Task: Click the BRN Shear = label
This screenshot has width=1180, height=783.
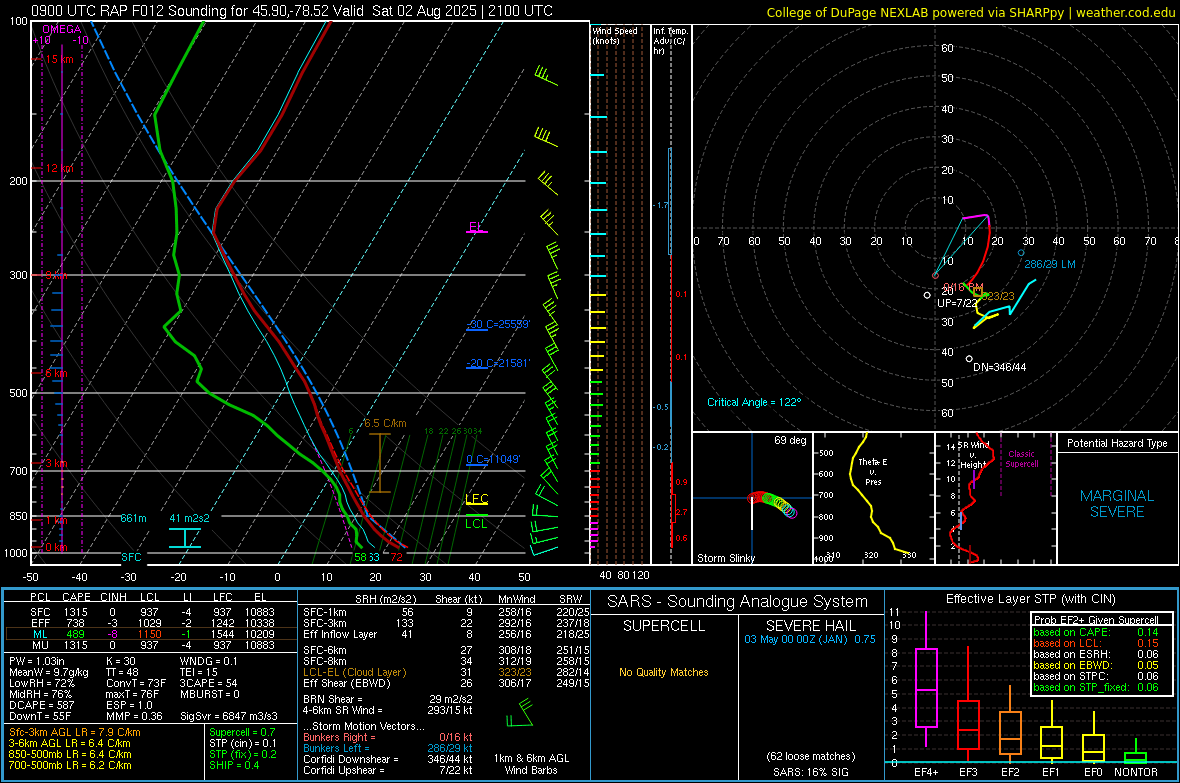Action: click(x=333, y=699)
